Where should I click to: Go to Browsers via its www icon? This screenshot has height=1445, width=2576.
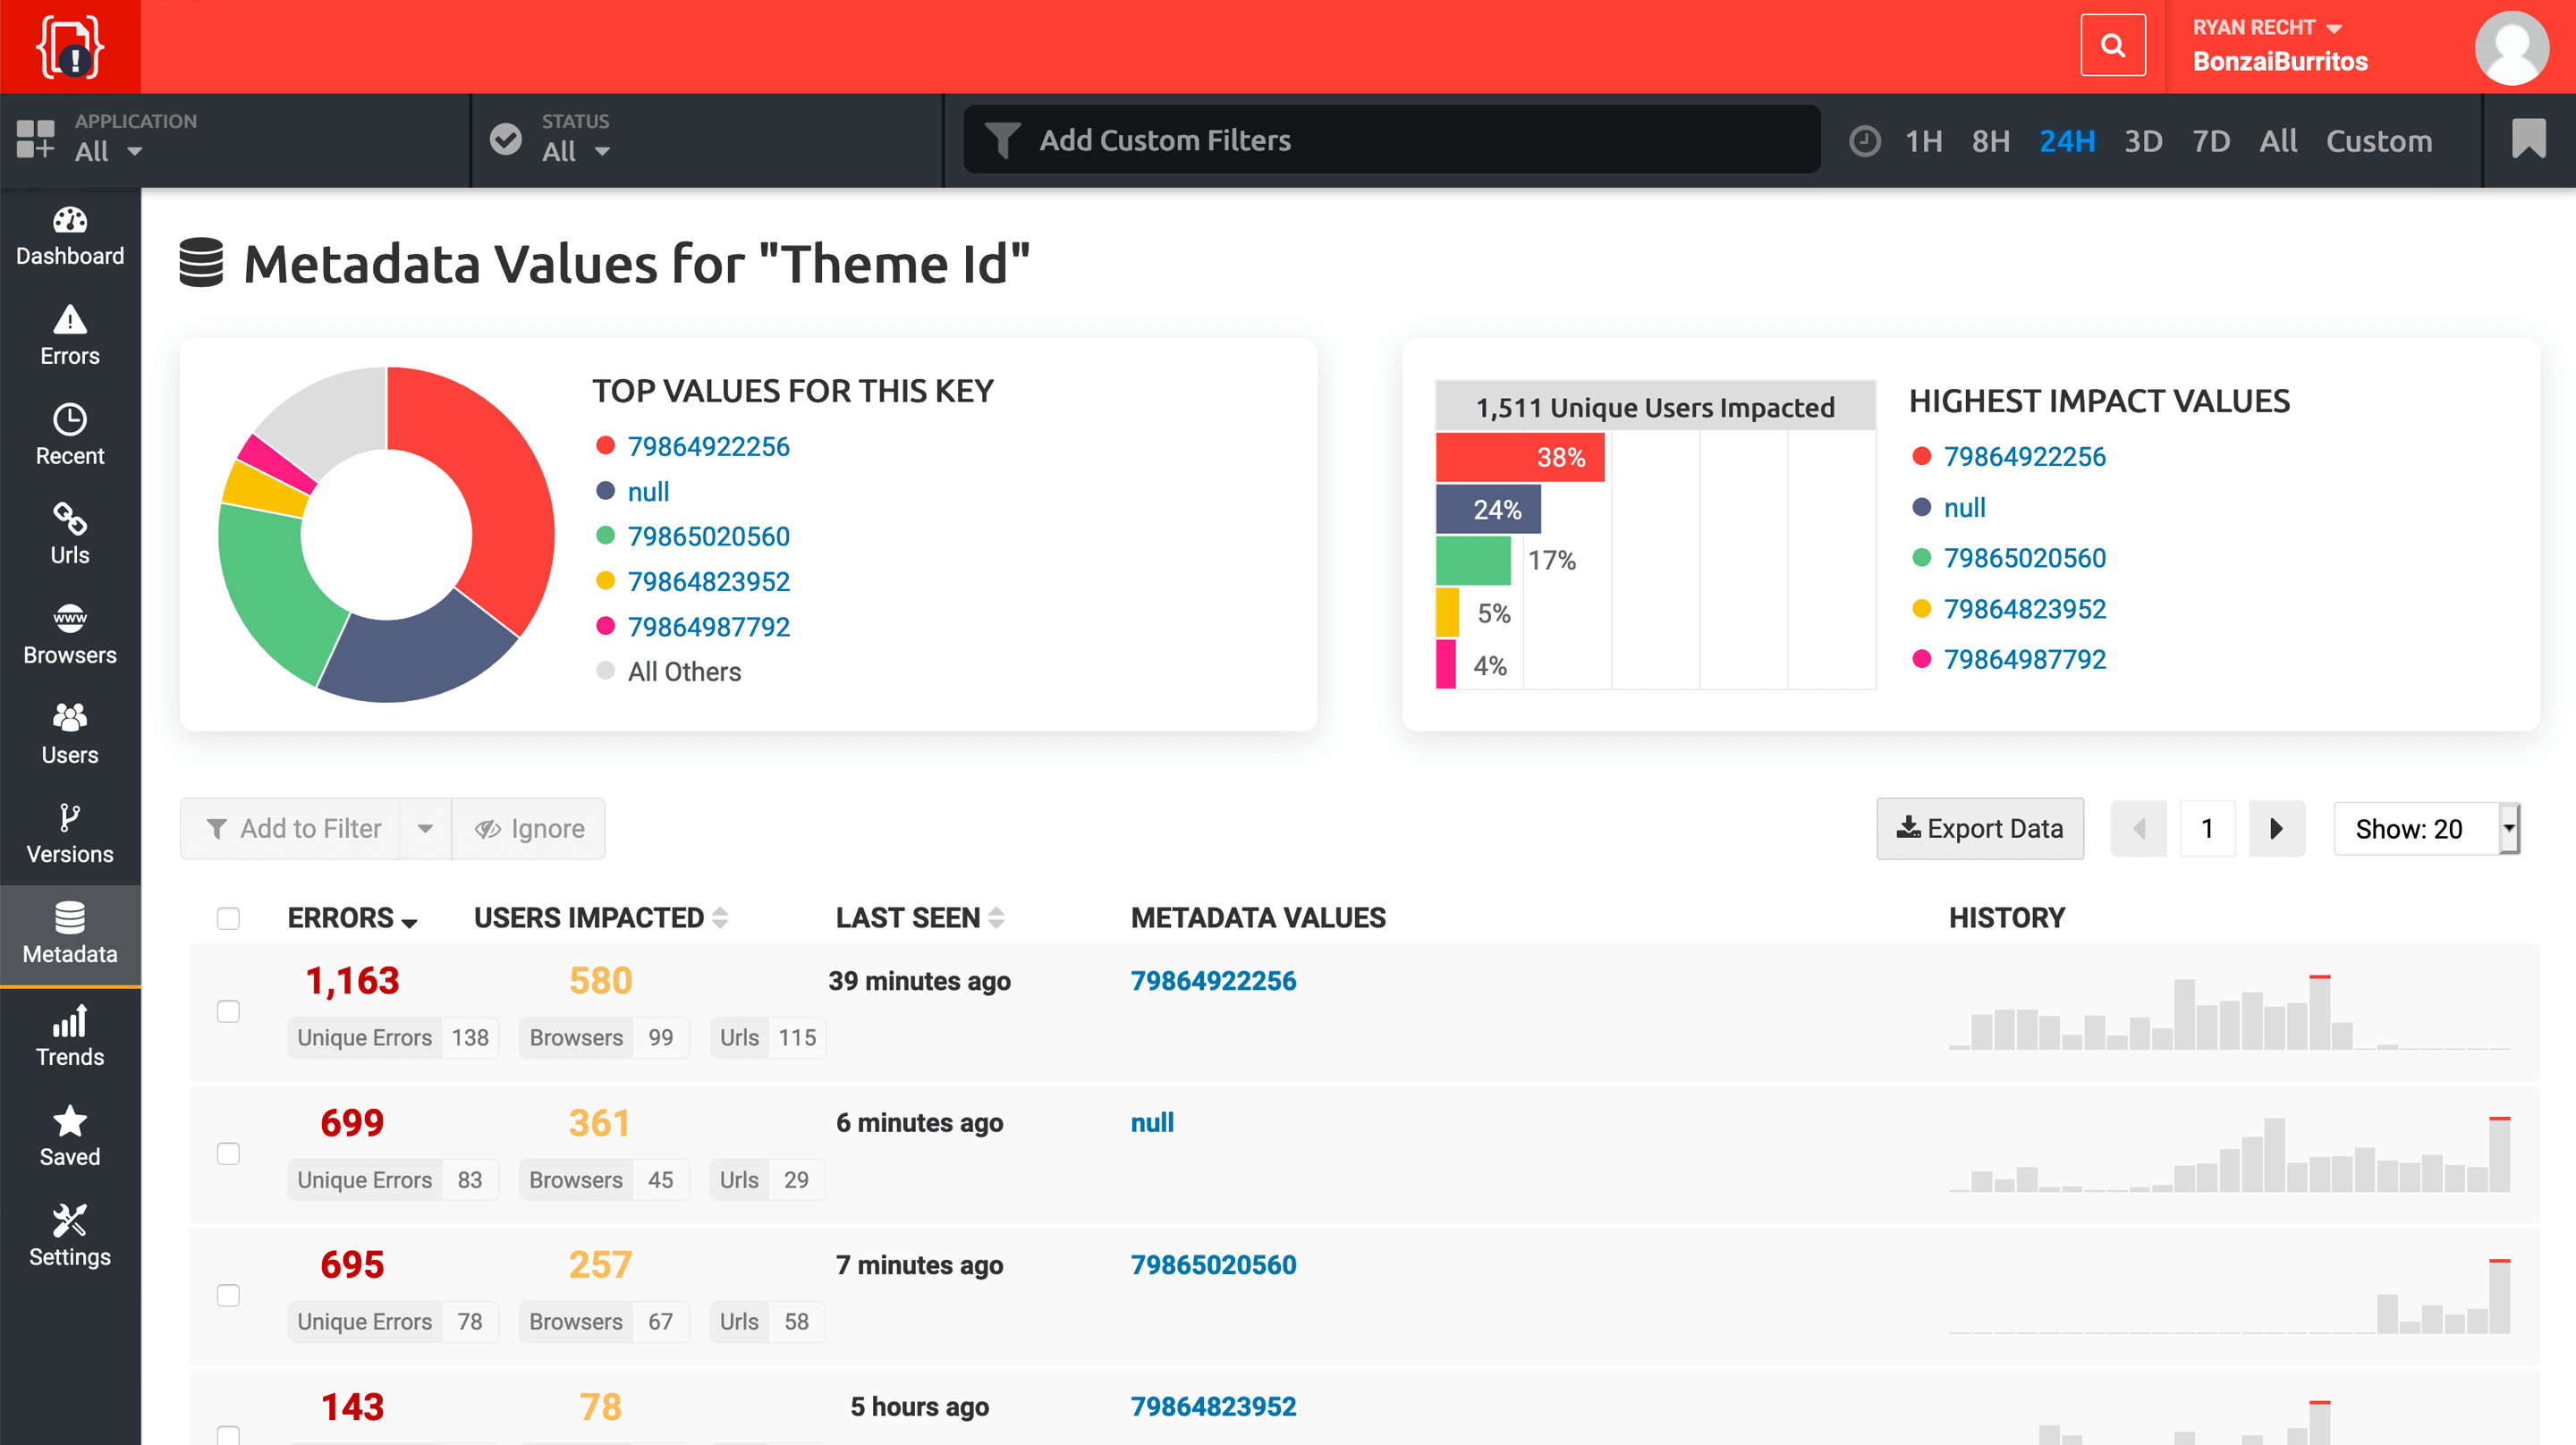click(70, 619)
